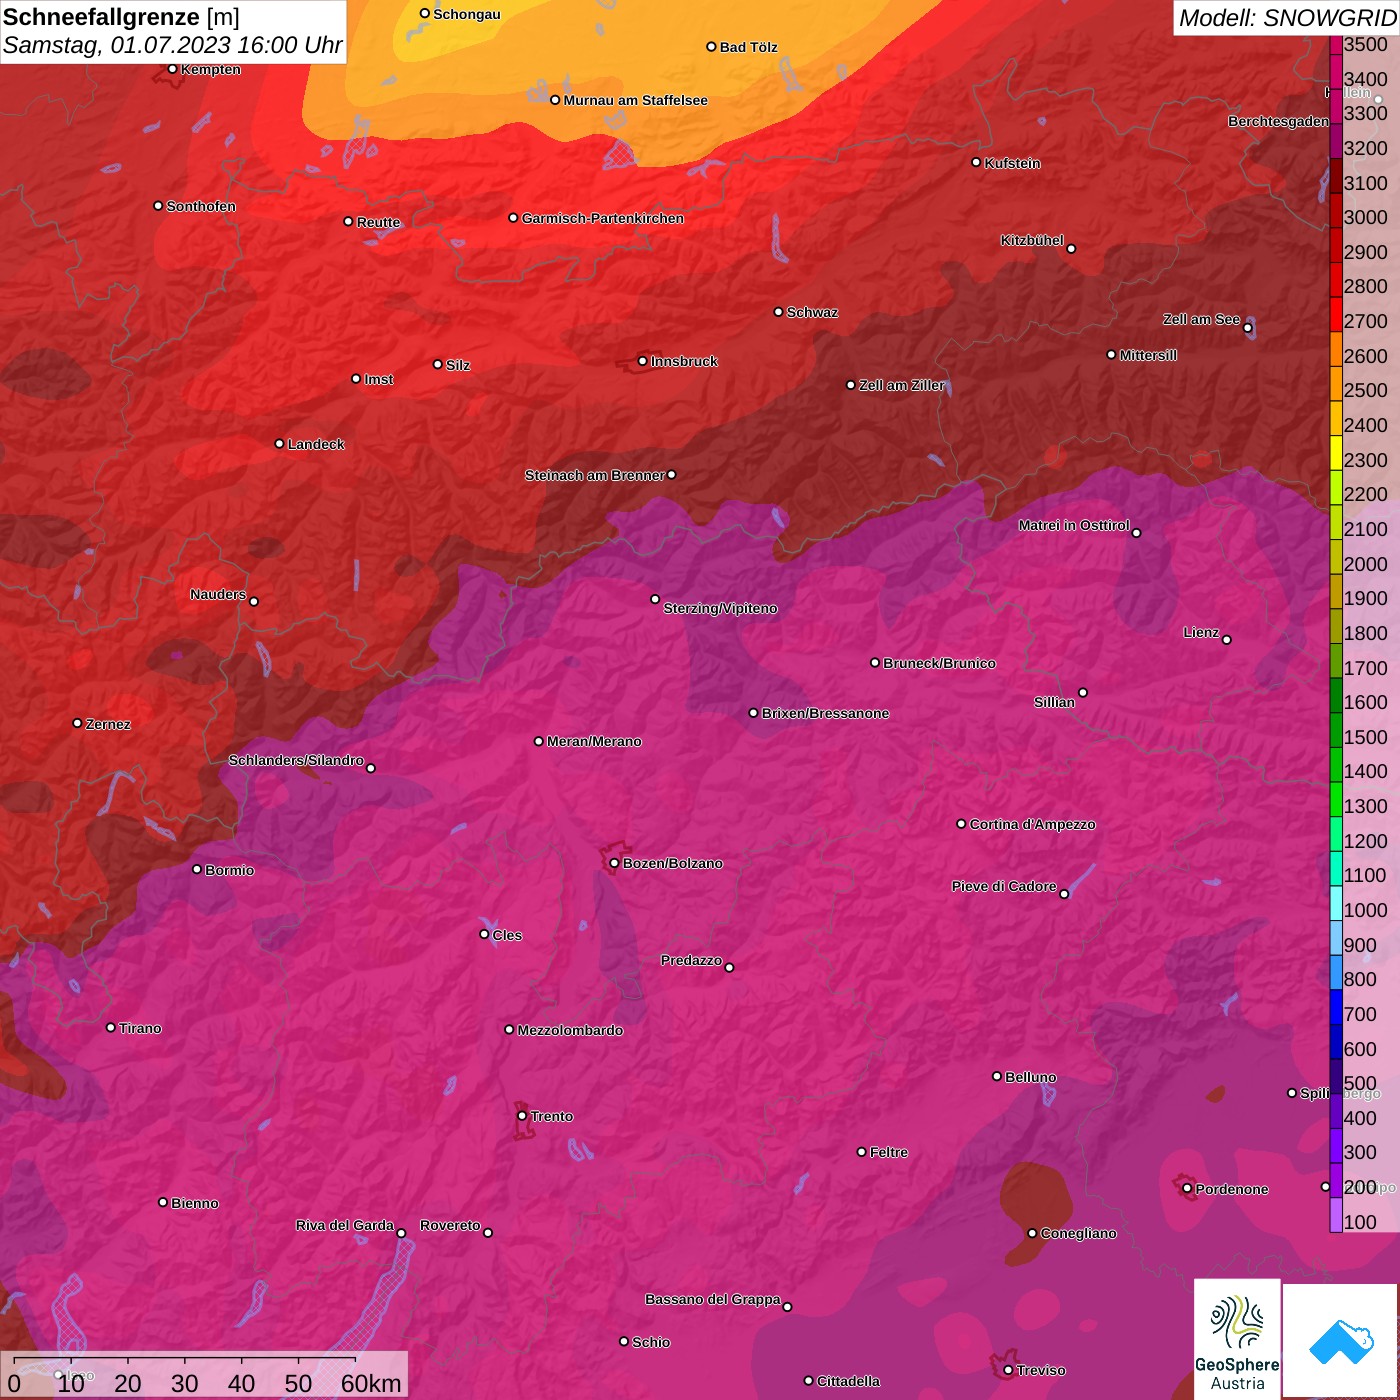The width and height of the screenshot is (1400, 1400).
Task: Click the 'Bienno' label
Action: [195, 1203]
